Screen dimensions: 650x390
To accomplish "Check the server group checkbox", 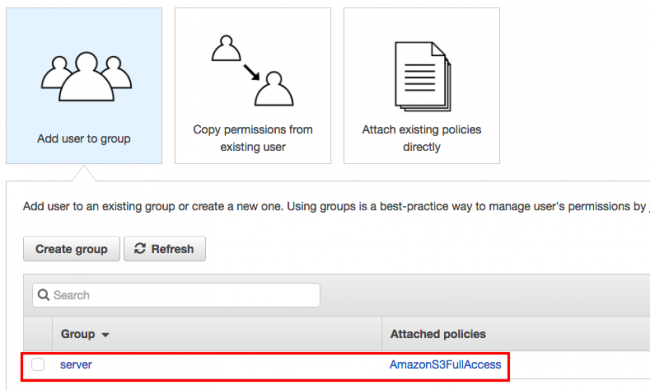I will (x=38, y=365).
